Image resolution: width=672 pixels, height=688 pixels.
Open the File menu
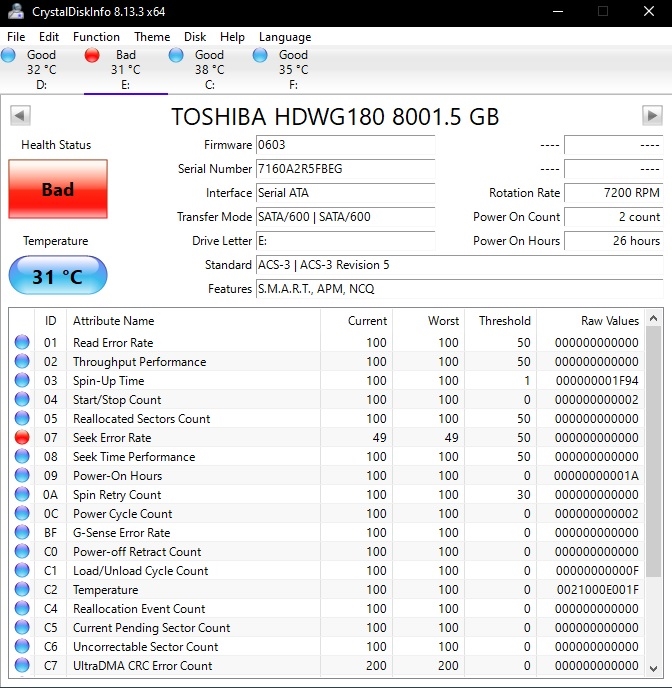[x=16, y=37]
